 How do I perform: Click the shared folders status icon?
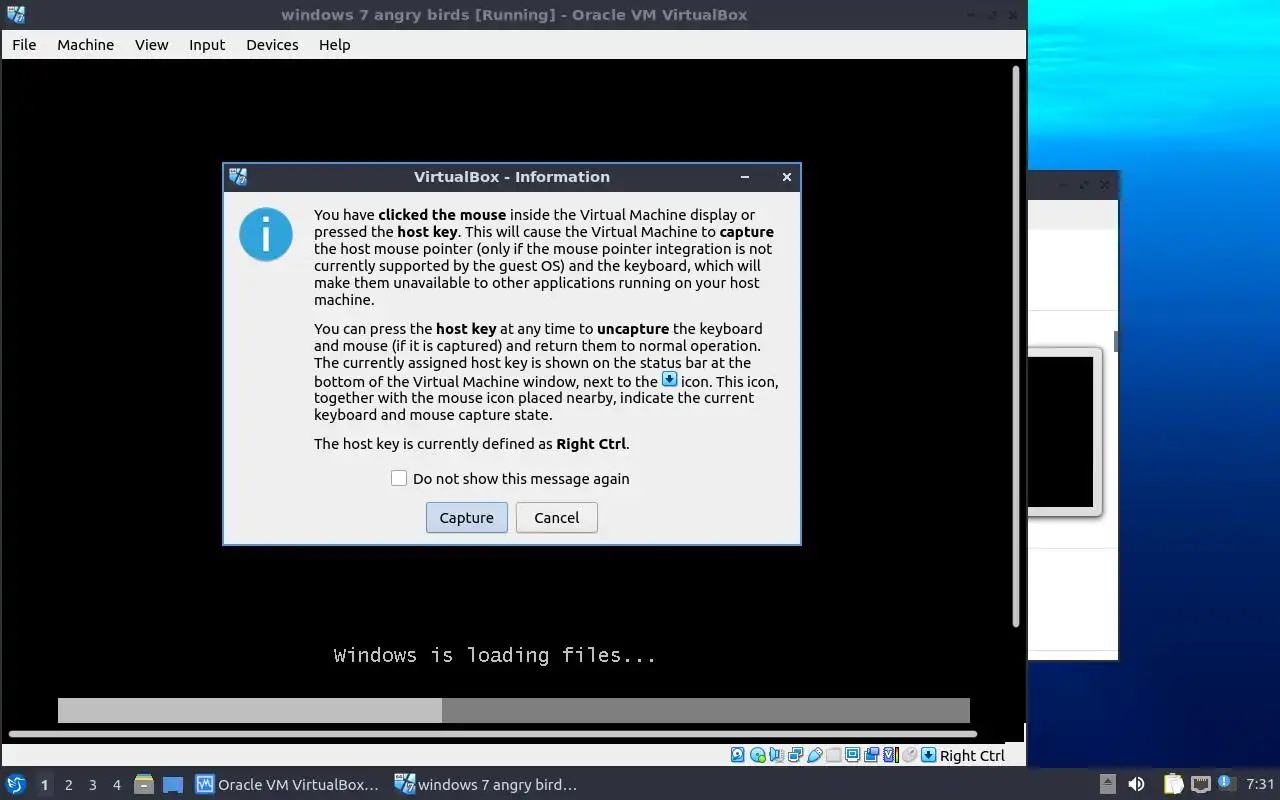click(x=834, y=755)
